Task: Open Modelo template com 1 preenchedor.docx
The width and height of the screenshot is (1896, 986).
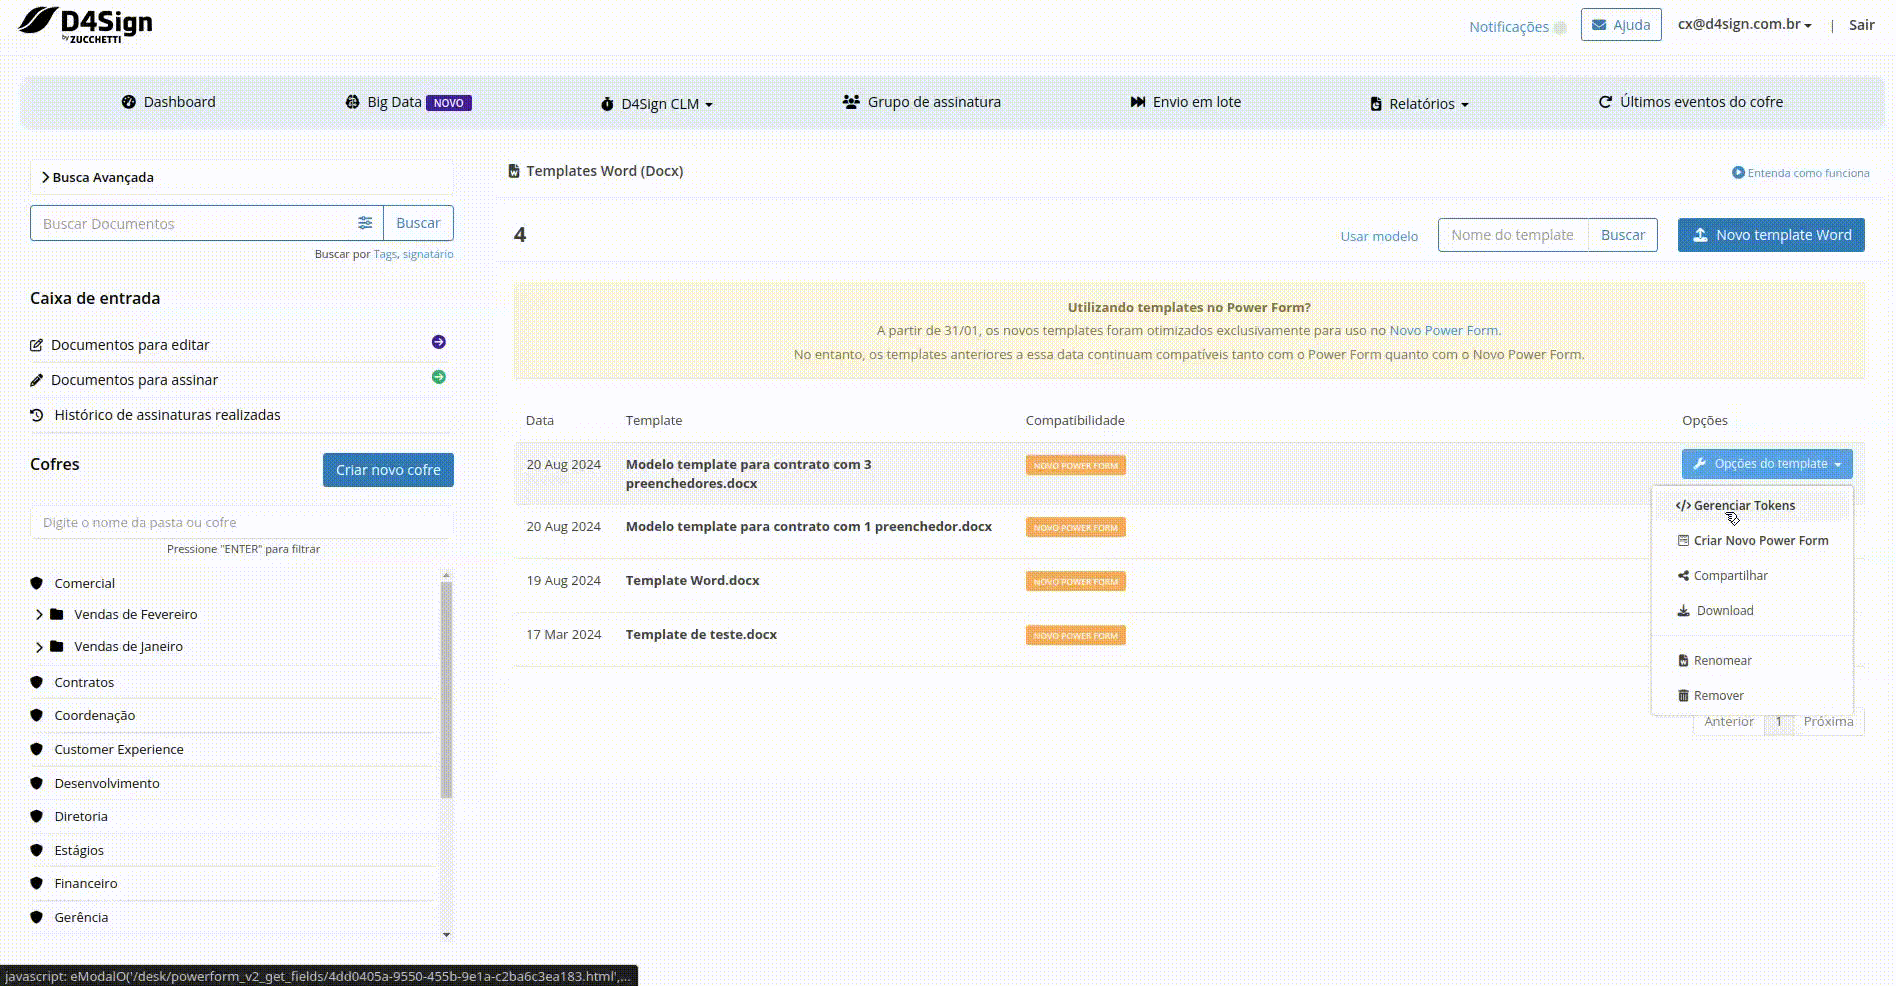Action: click(x=809, y=527)
